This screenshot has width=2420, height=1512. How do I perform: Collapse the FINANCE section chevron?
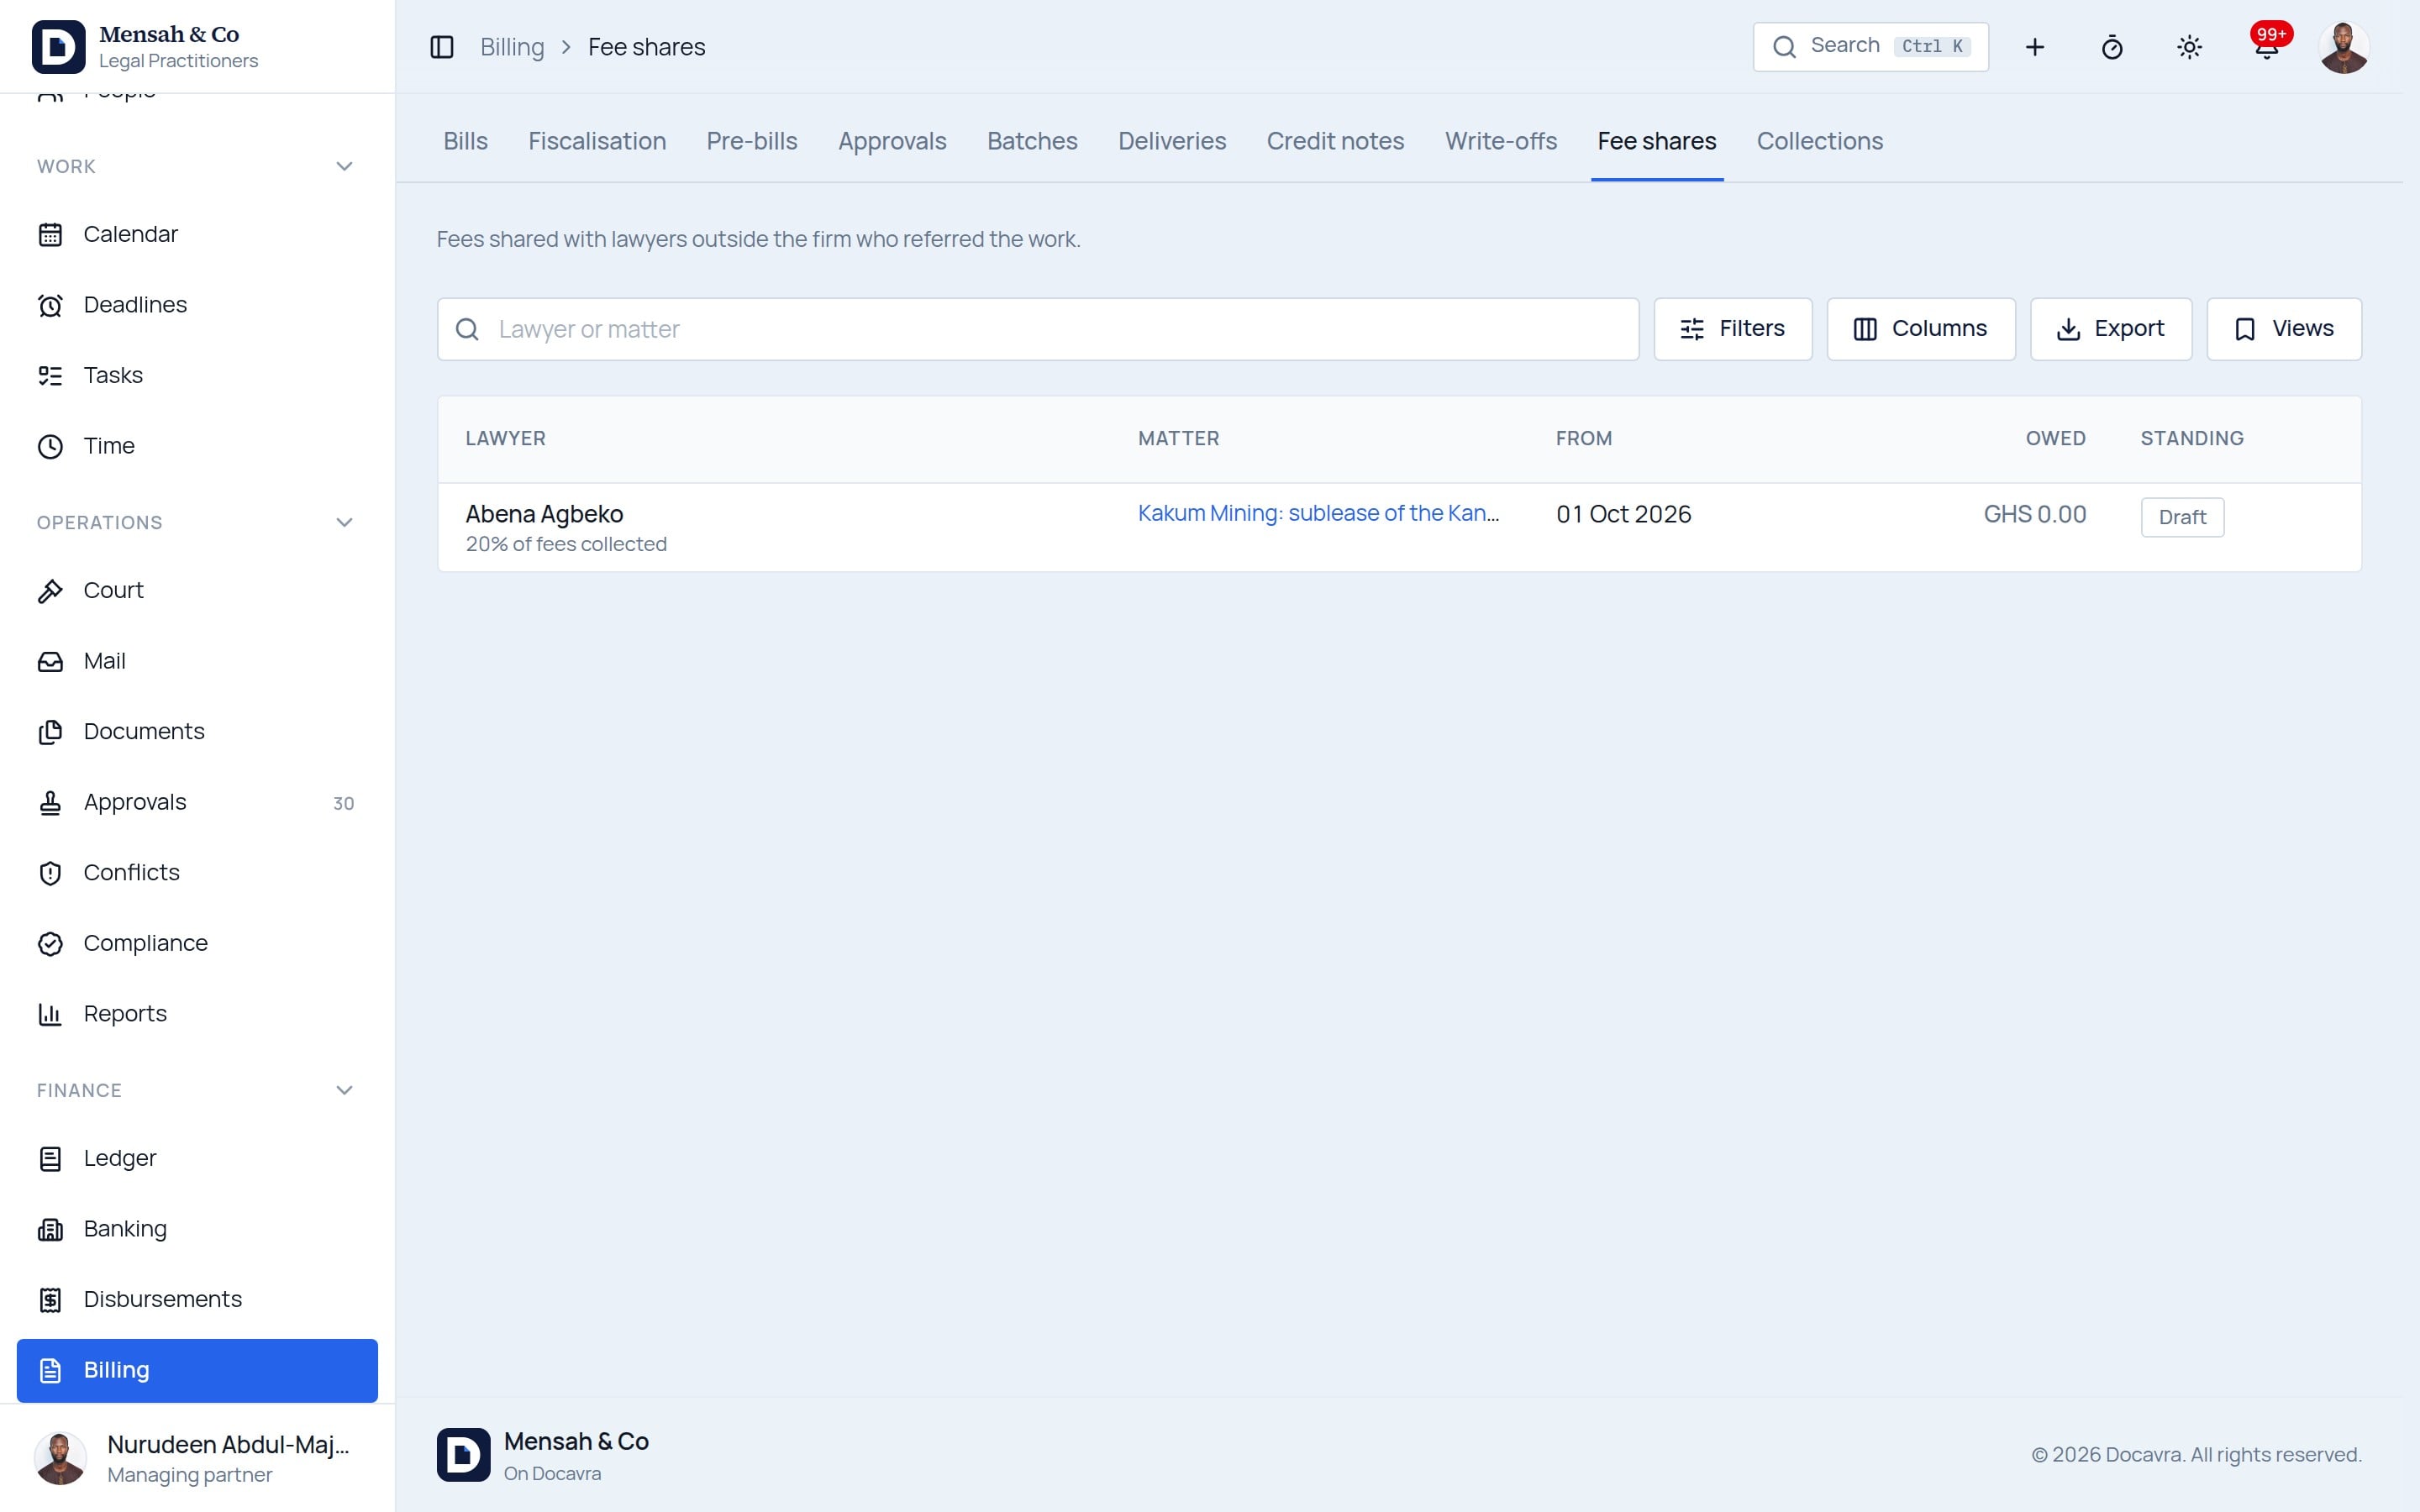click(x=344, y=1090)
